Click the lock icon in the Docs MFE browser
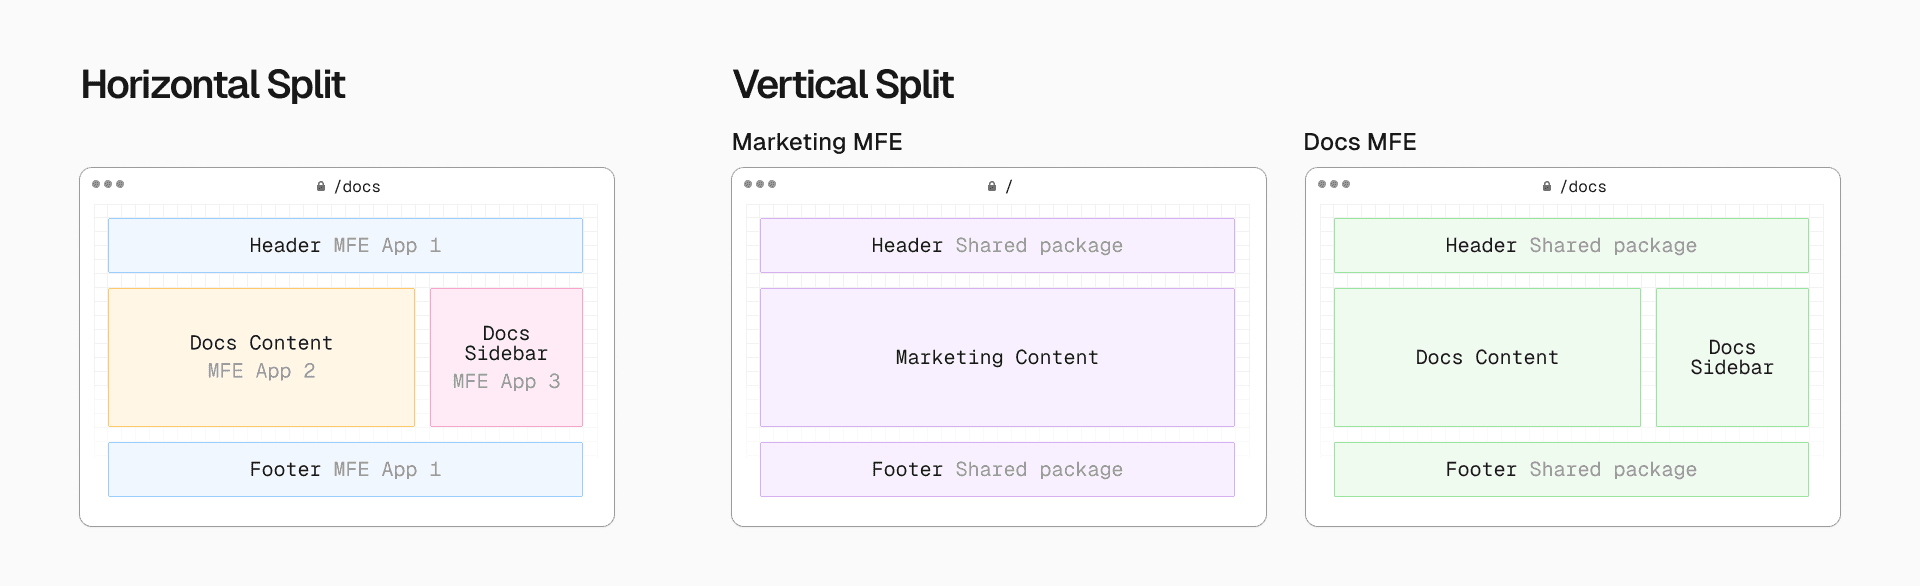The width and height of the screenshot is (1920, 586). pyautogui.click(x=1547, y=187)
